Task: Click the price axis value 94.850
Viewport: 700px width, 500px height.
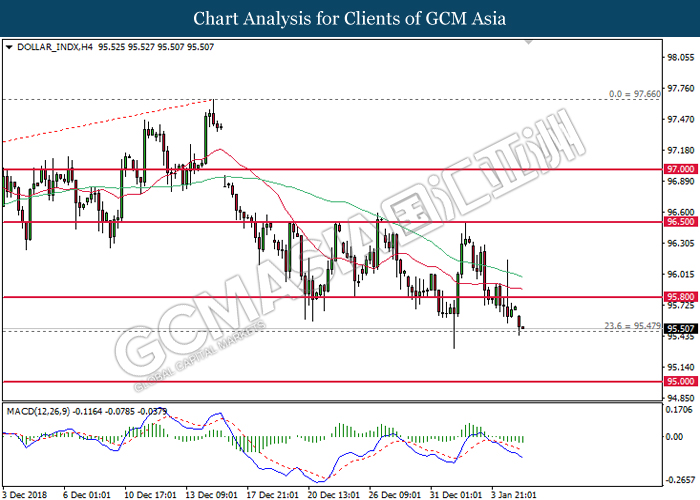Action: click(x=681, y=398)
